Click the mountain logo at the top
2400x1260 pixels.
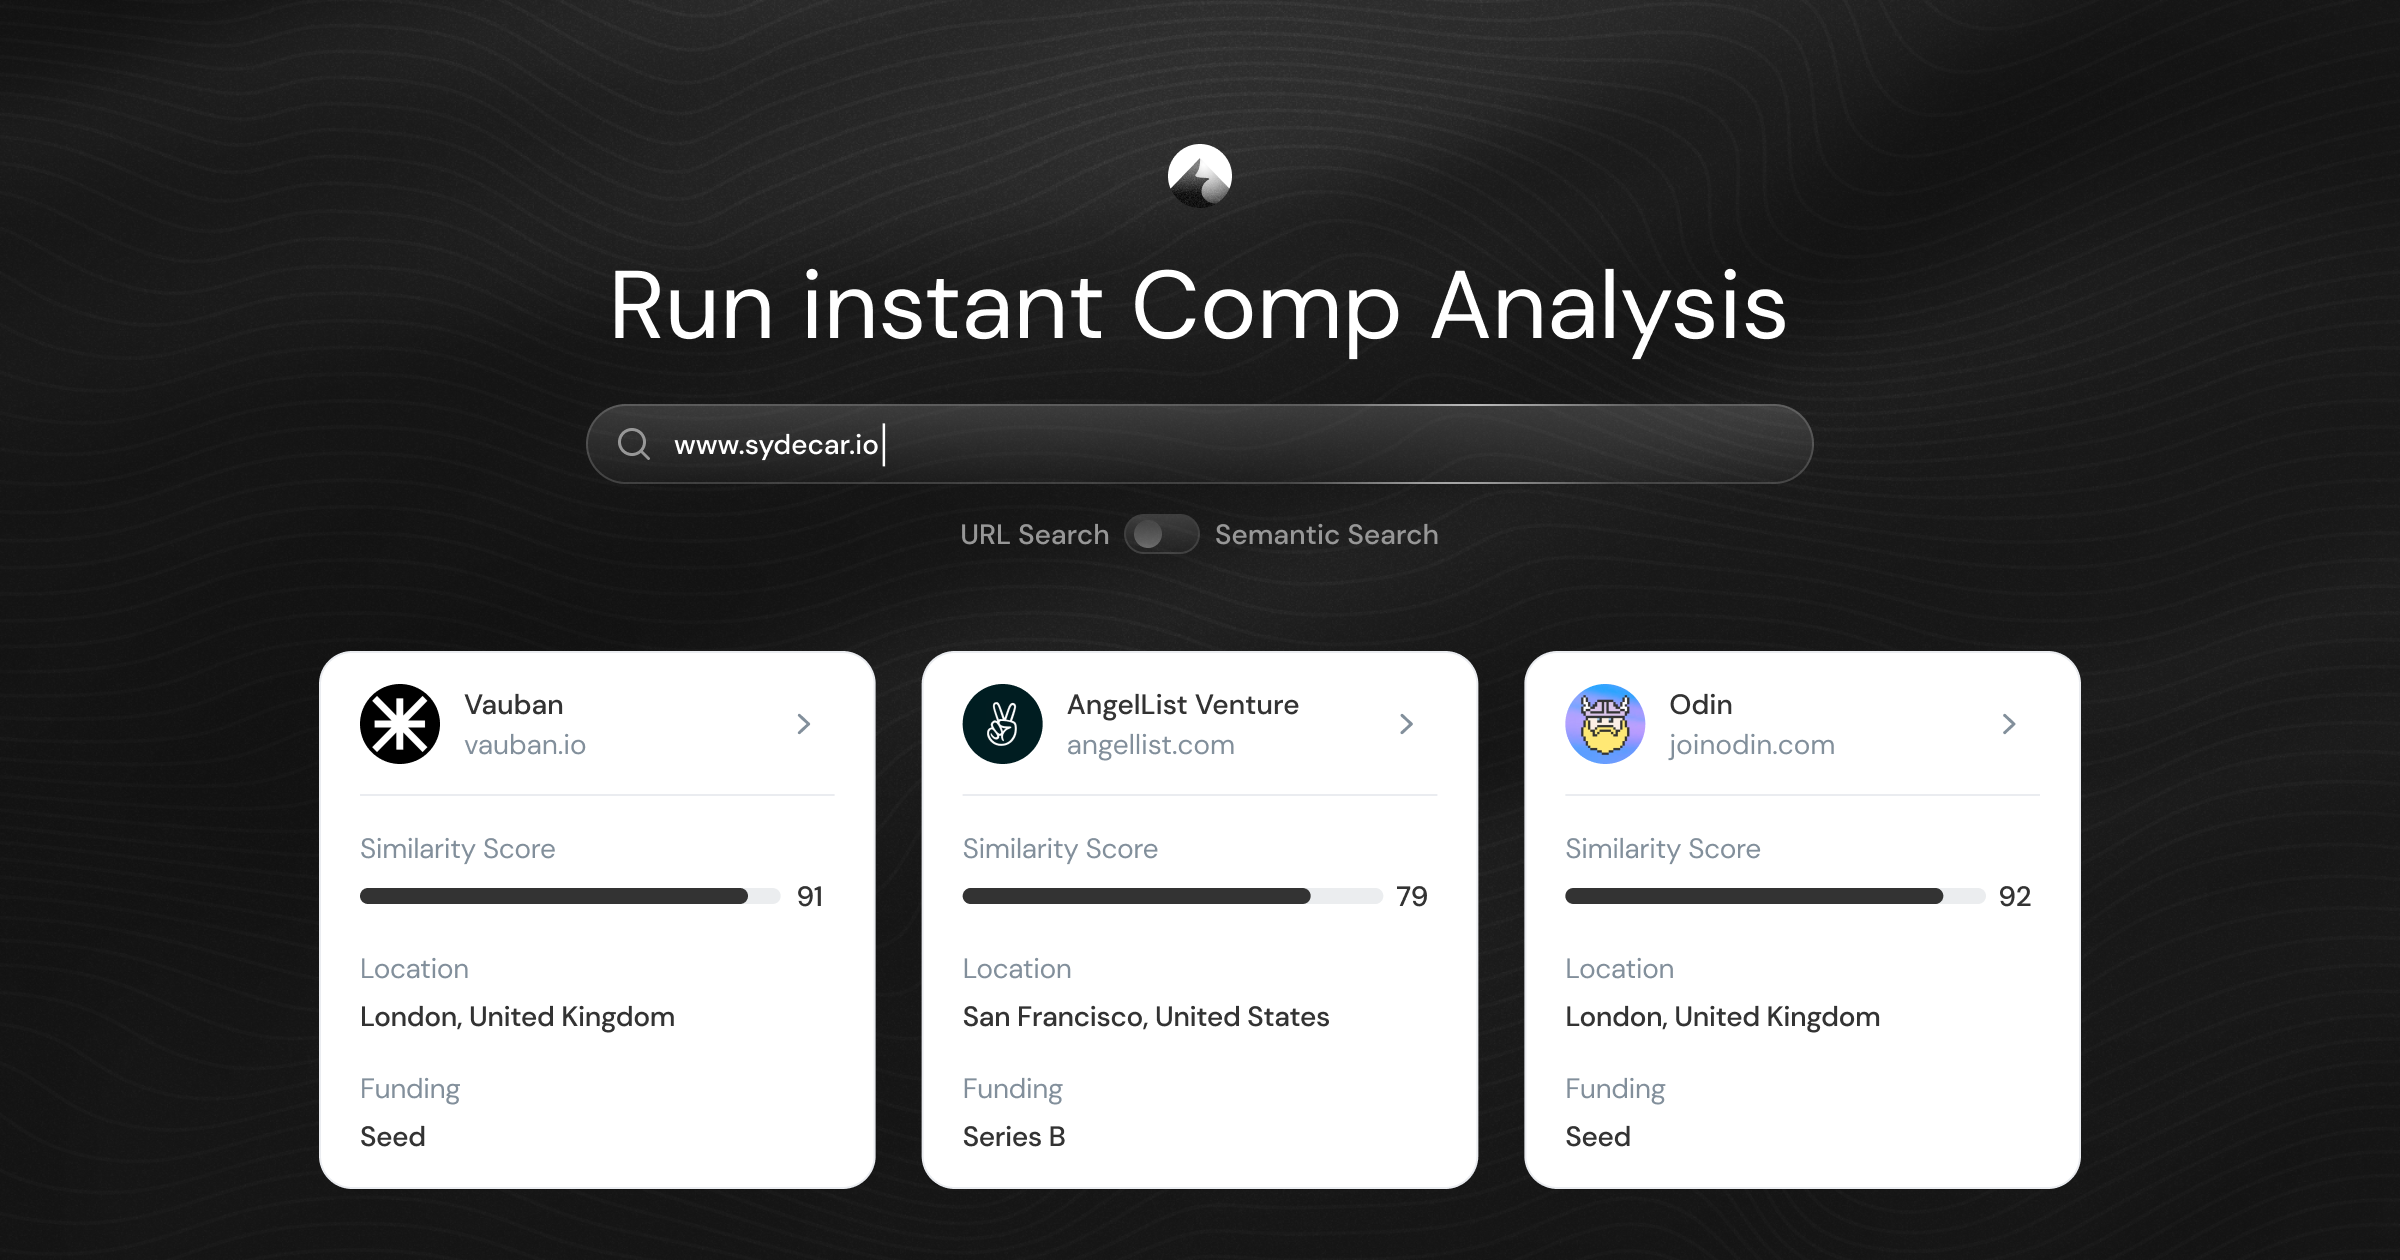[1200, 177]
